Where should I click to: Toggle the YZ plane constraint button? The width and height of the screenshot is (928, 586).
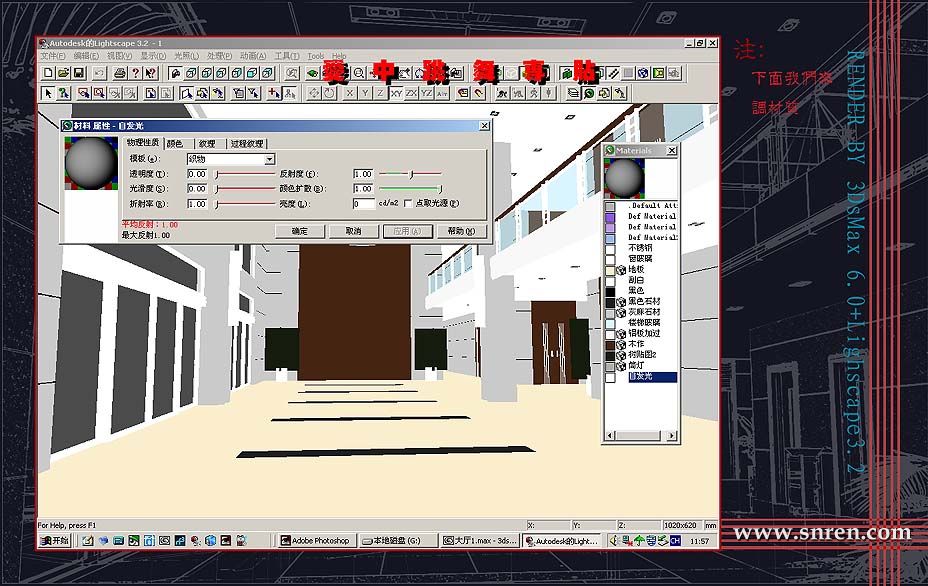(x=426, y=93)
